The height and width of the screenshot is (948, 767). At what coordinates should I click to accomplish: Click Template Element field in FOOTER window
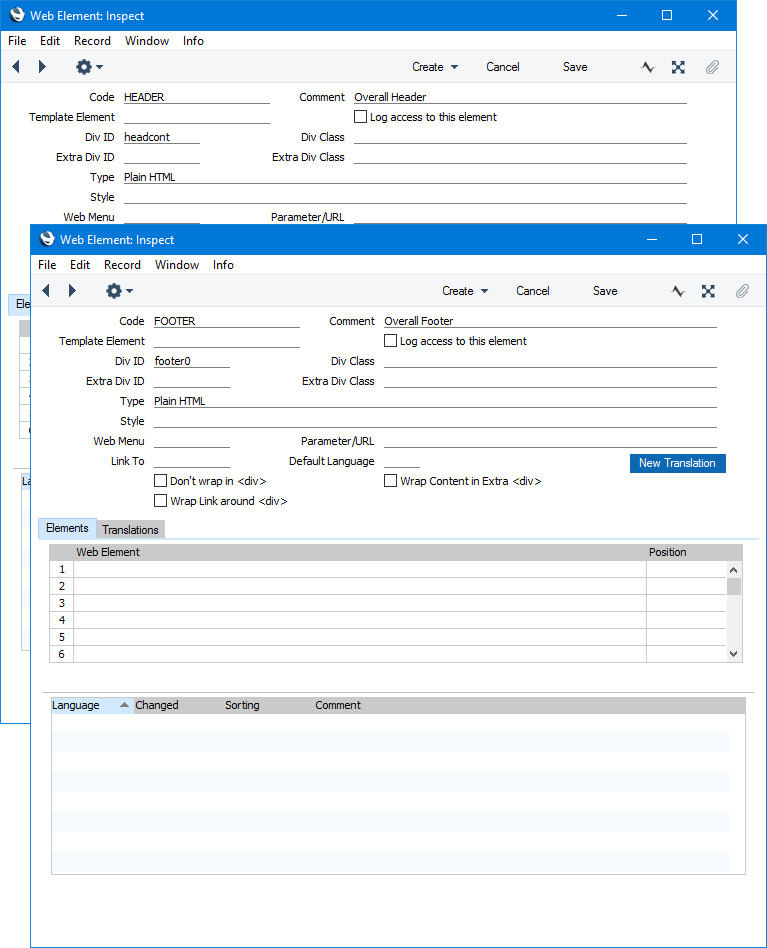coord(227,341)
